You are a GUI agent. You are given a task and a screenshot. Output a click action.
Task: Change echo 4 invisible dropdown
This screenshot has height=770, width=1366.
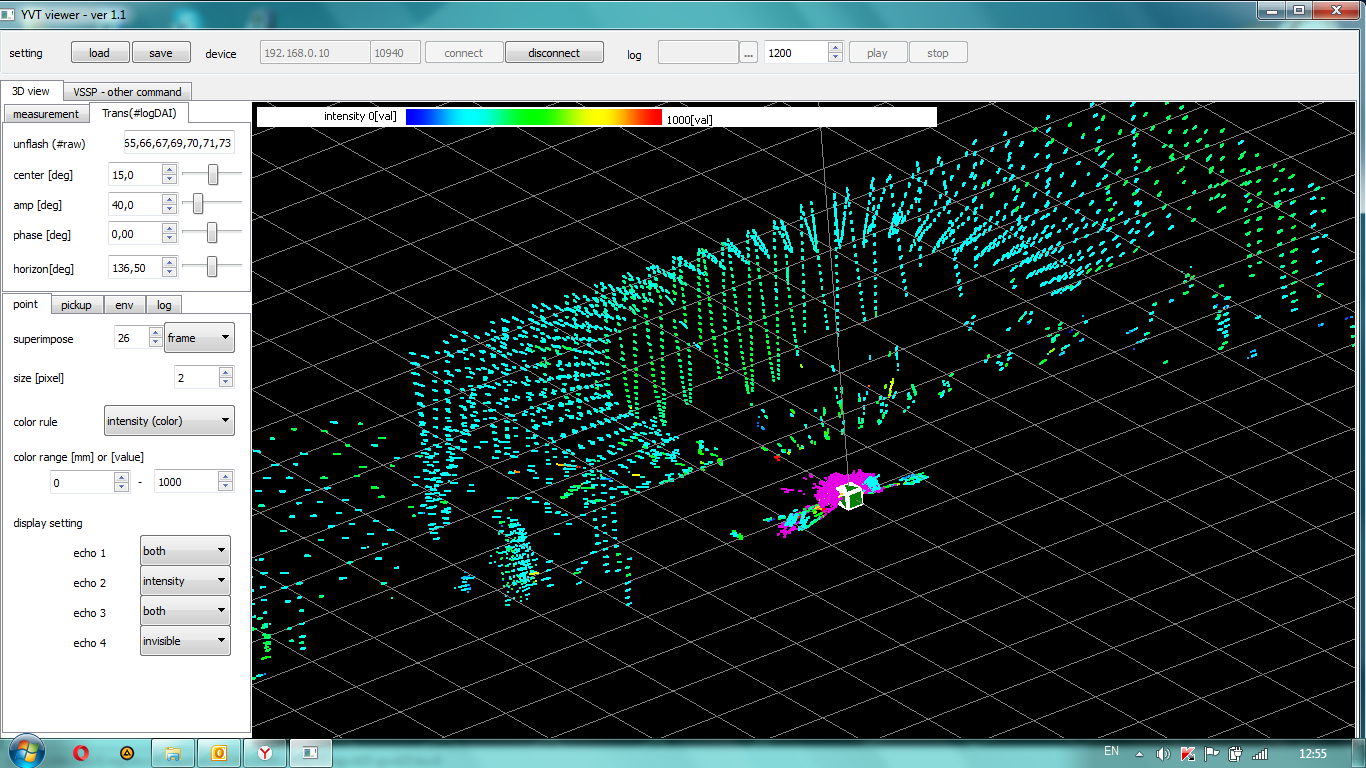[185, 641]
